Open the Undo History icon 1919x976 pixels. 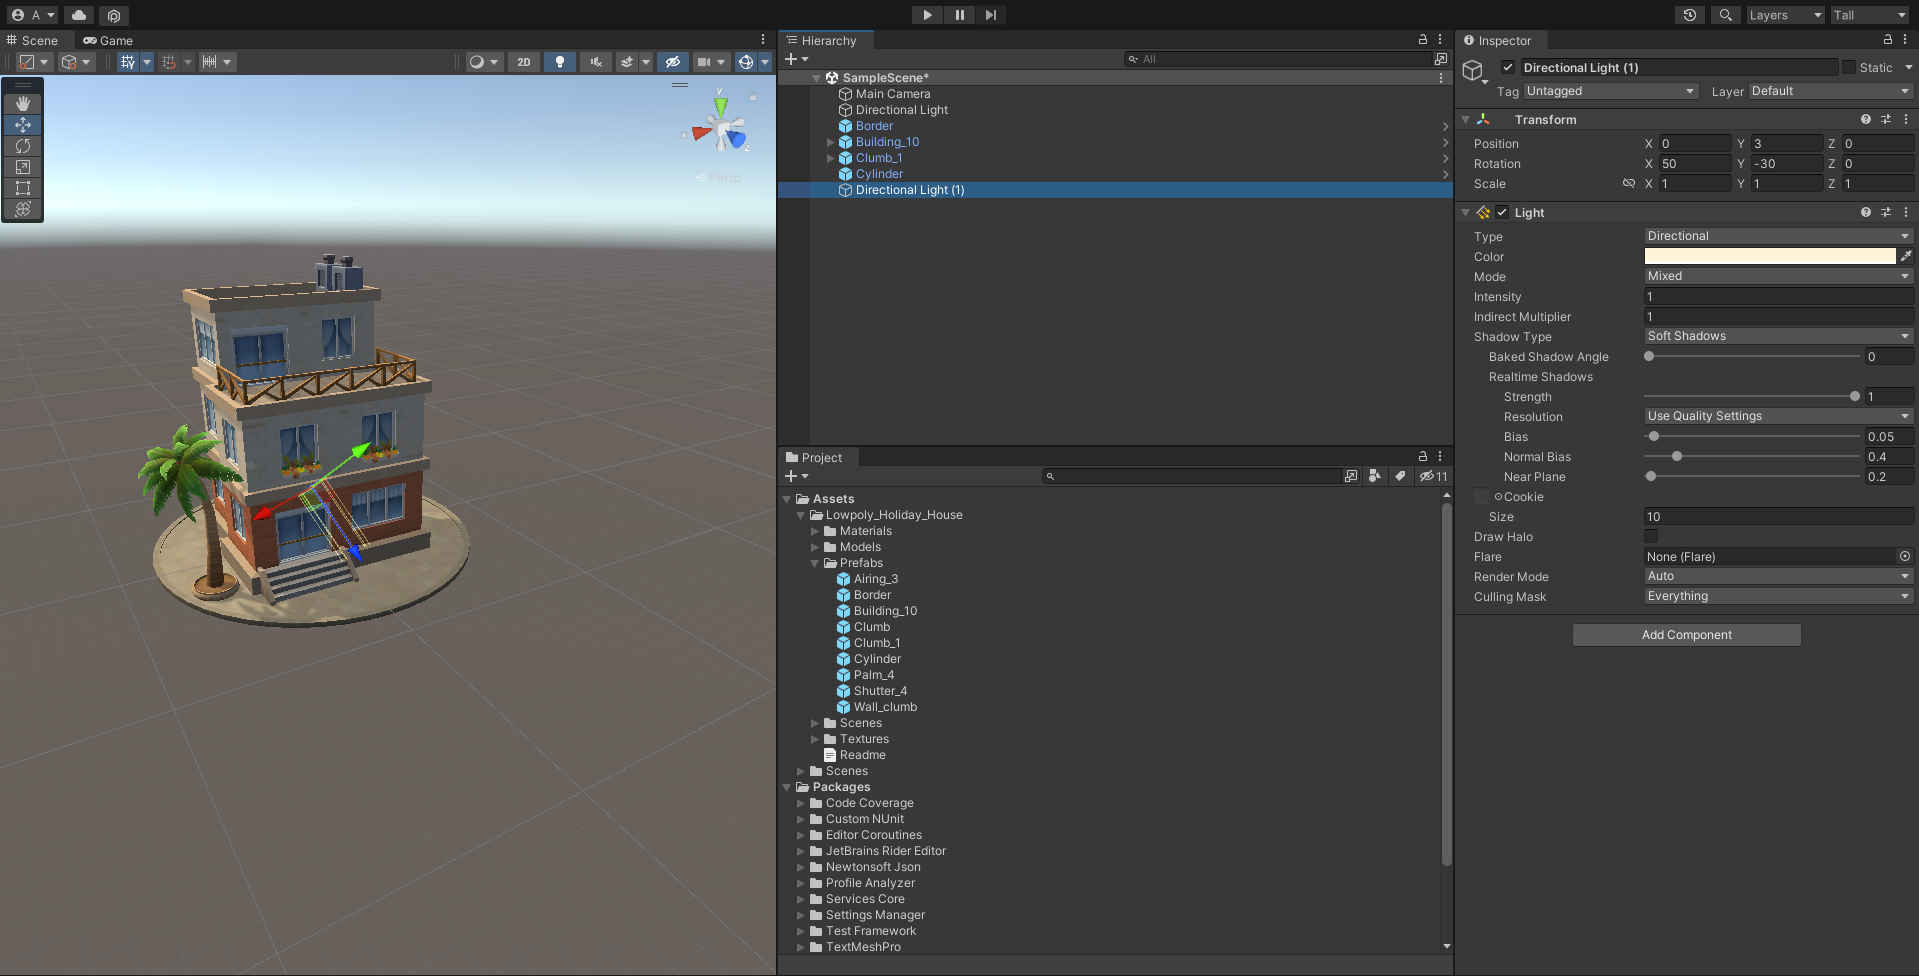coord(1689,15)
